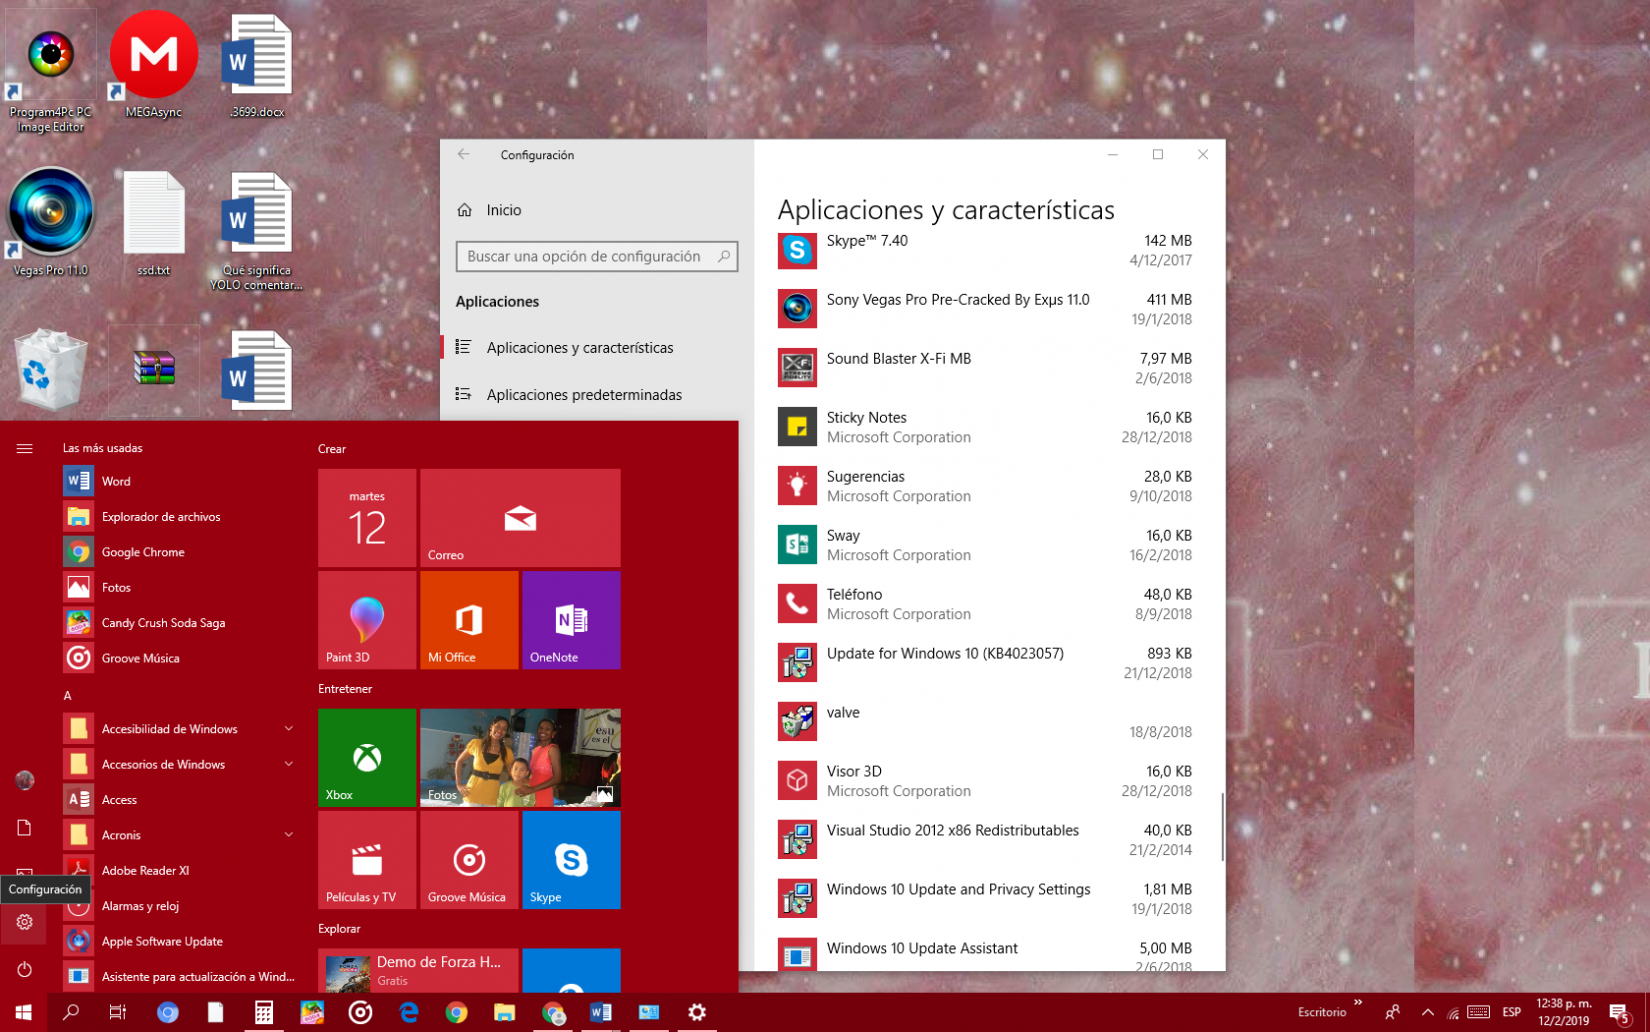
Task: Open the user account avatar in Start
Action: click(x=24, y=780)
